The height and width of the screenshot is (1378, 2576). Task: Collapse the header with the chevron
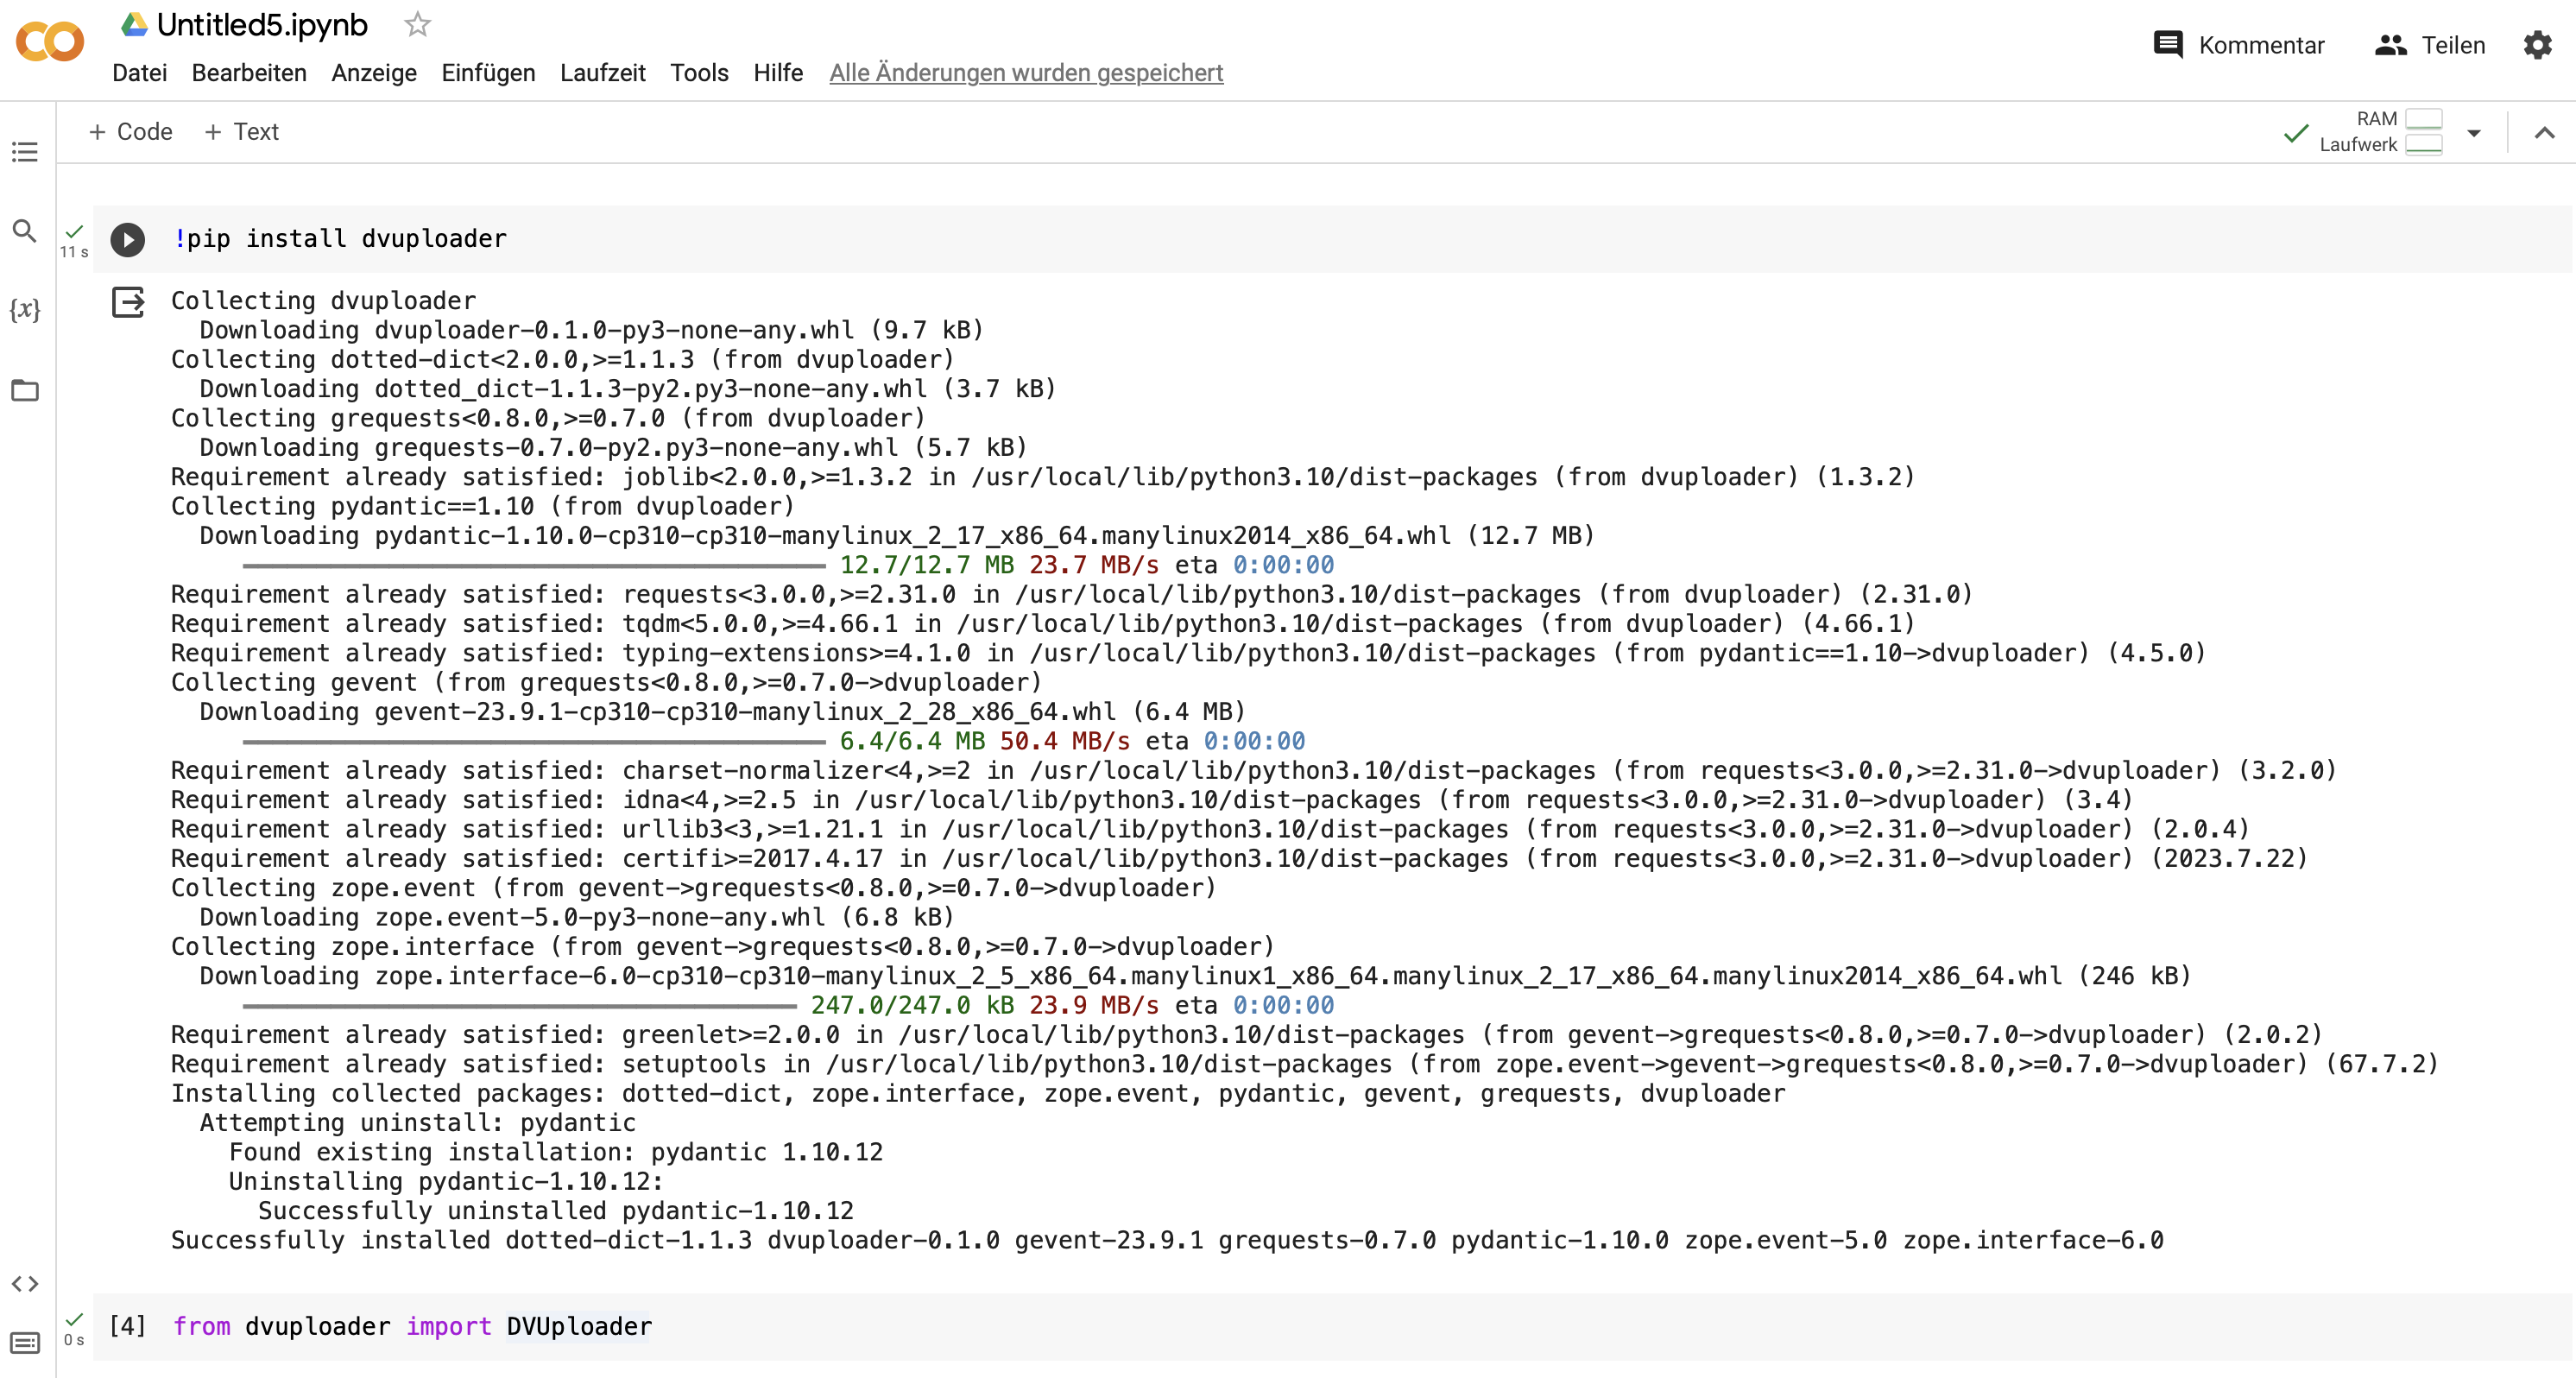tap(2544, 132)
